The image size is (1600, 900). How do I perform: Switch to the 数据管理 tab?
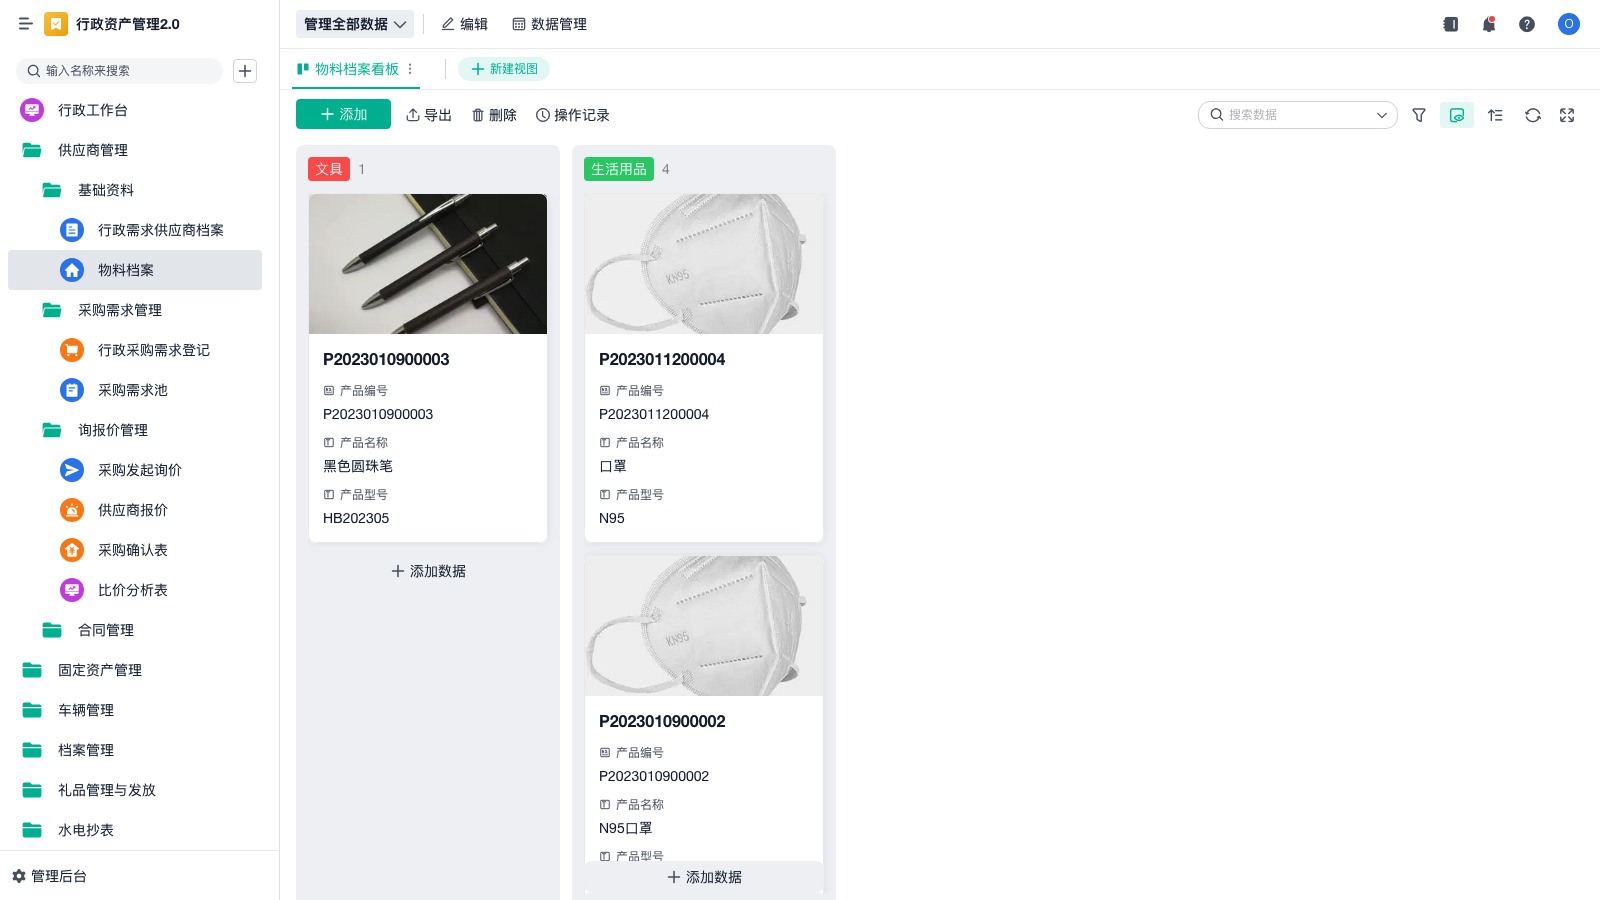point(549,24)
